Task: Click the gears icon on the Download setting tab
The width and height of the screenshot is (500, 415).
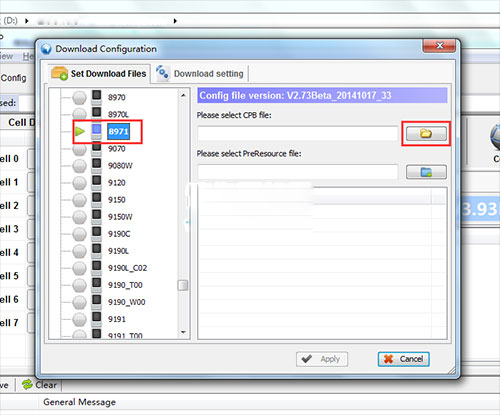Action: coord(162,72)
